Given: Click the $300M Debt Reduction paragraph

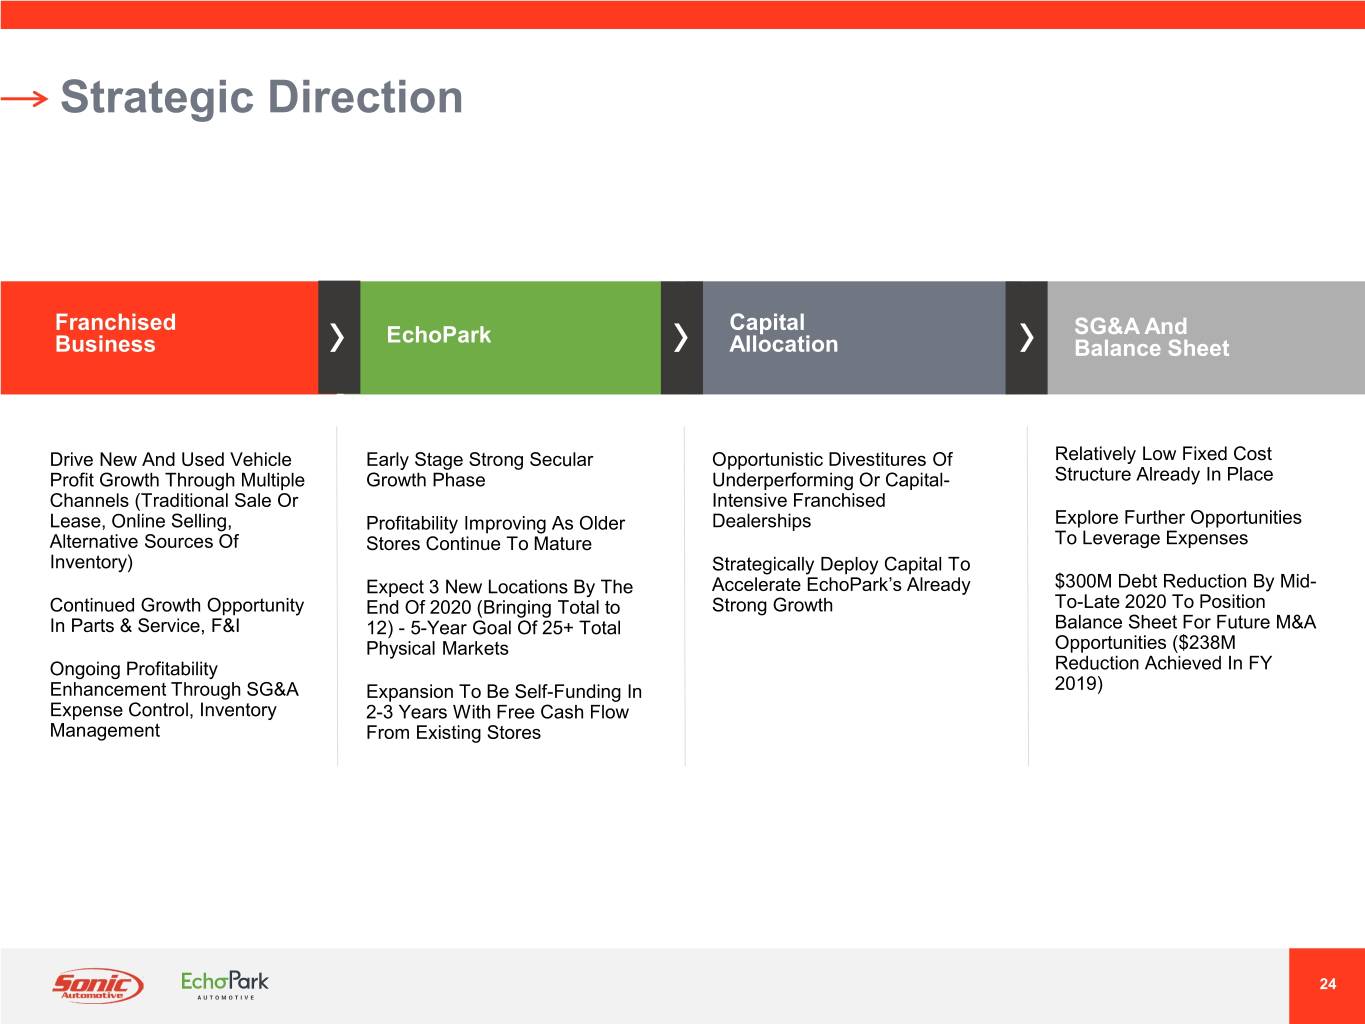Looking at the screenshot, I should point(1185,632).
